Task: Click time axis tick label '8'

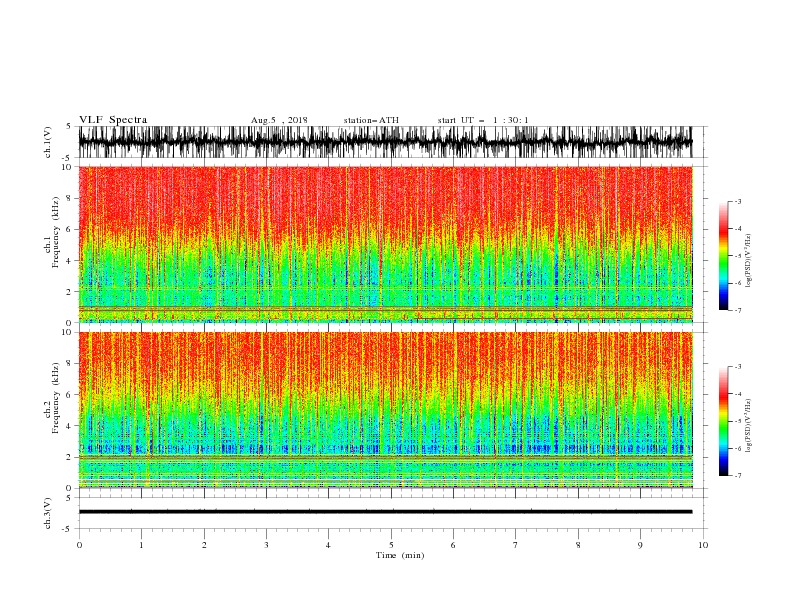Action: point(578,545)
